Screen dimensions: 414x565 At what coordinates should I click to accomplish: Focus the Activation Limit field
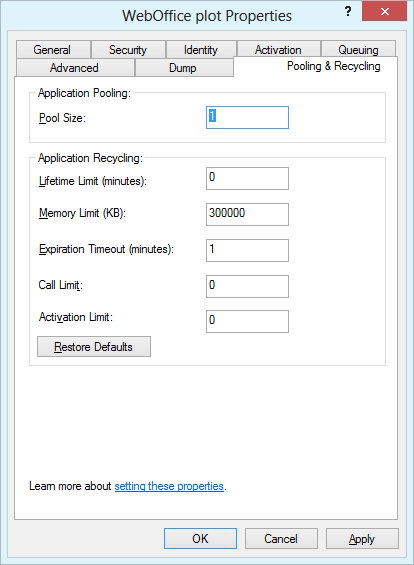click(247, 321)
